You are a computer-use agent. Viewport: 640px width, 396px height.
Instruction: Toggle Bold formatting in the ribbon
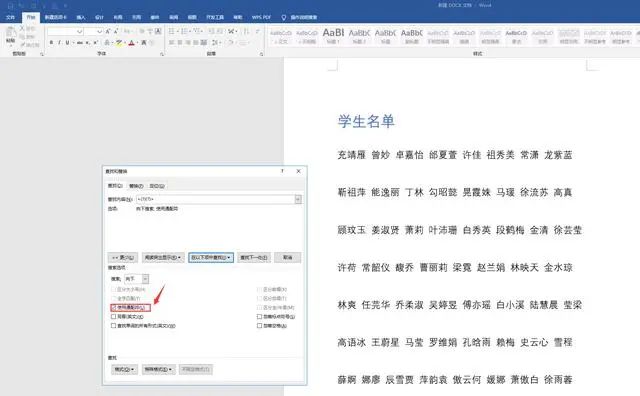click(x=51, y=42)
